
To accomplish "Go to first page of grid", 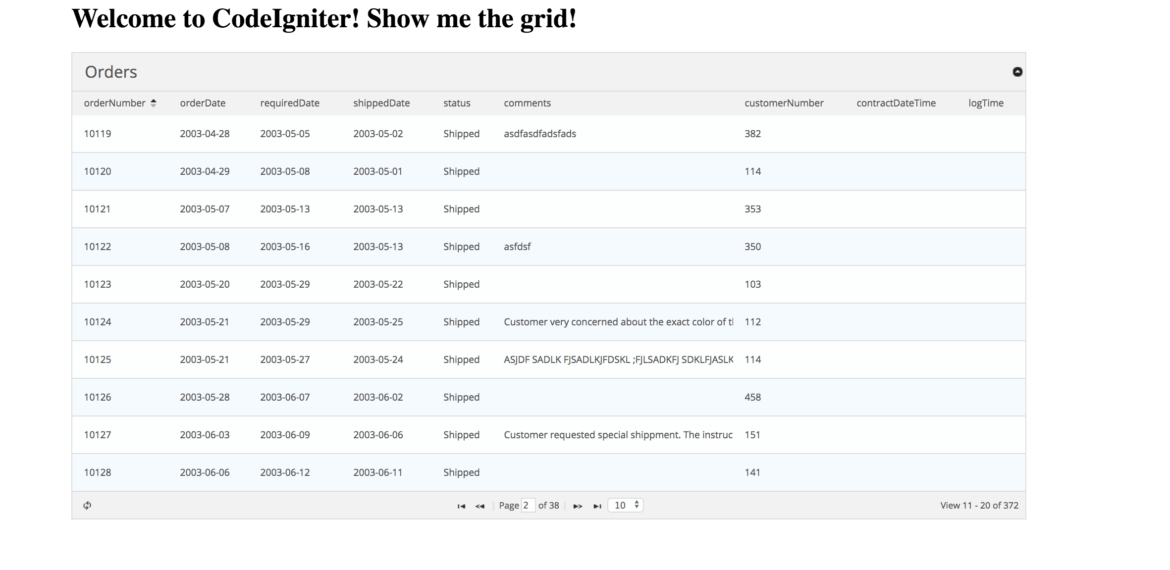I will point(461,506).
